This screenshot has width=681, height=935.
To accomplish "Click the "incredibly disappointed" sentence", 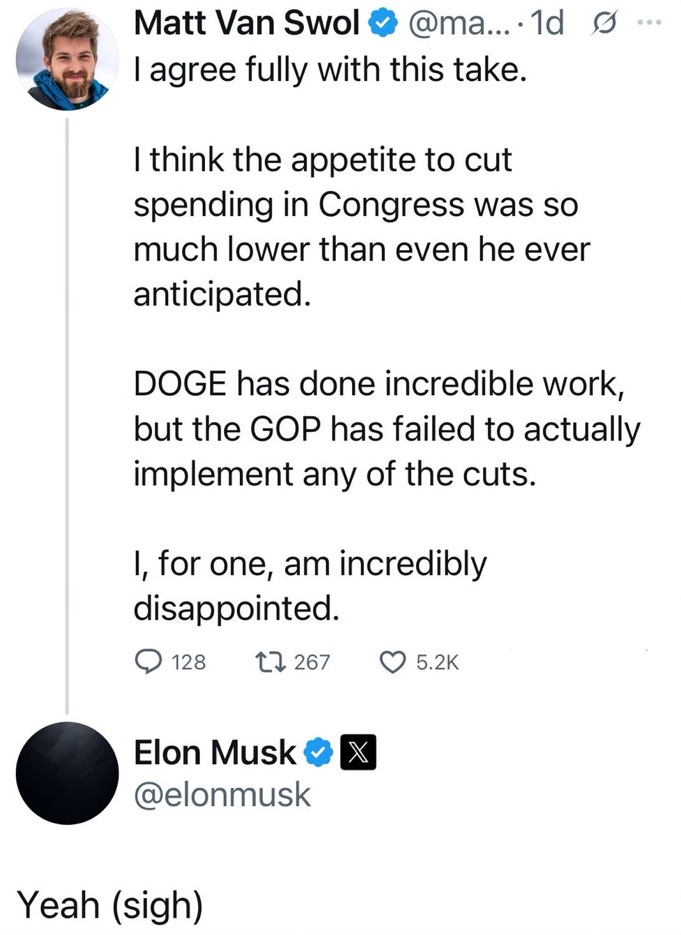I will click(x=310, y=585).
